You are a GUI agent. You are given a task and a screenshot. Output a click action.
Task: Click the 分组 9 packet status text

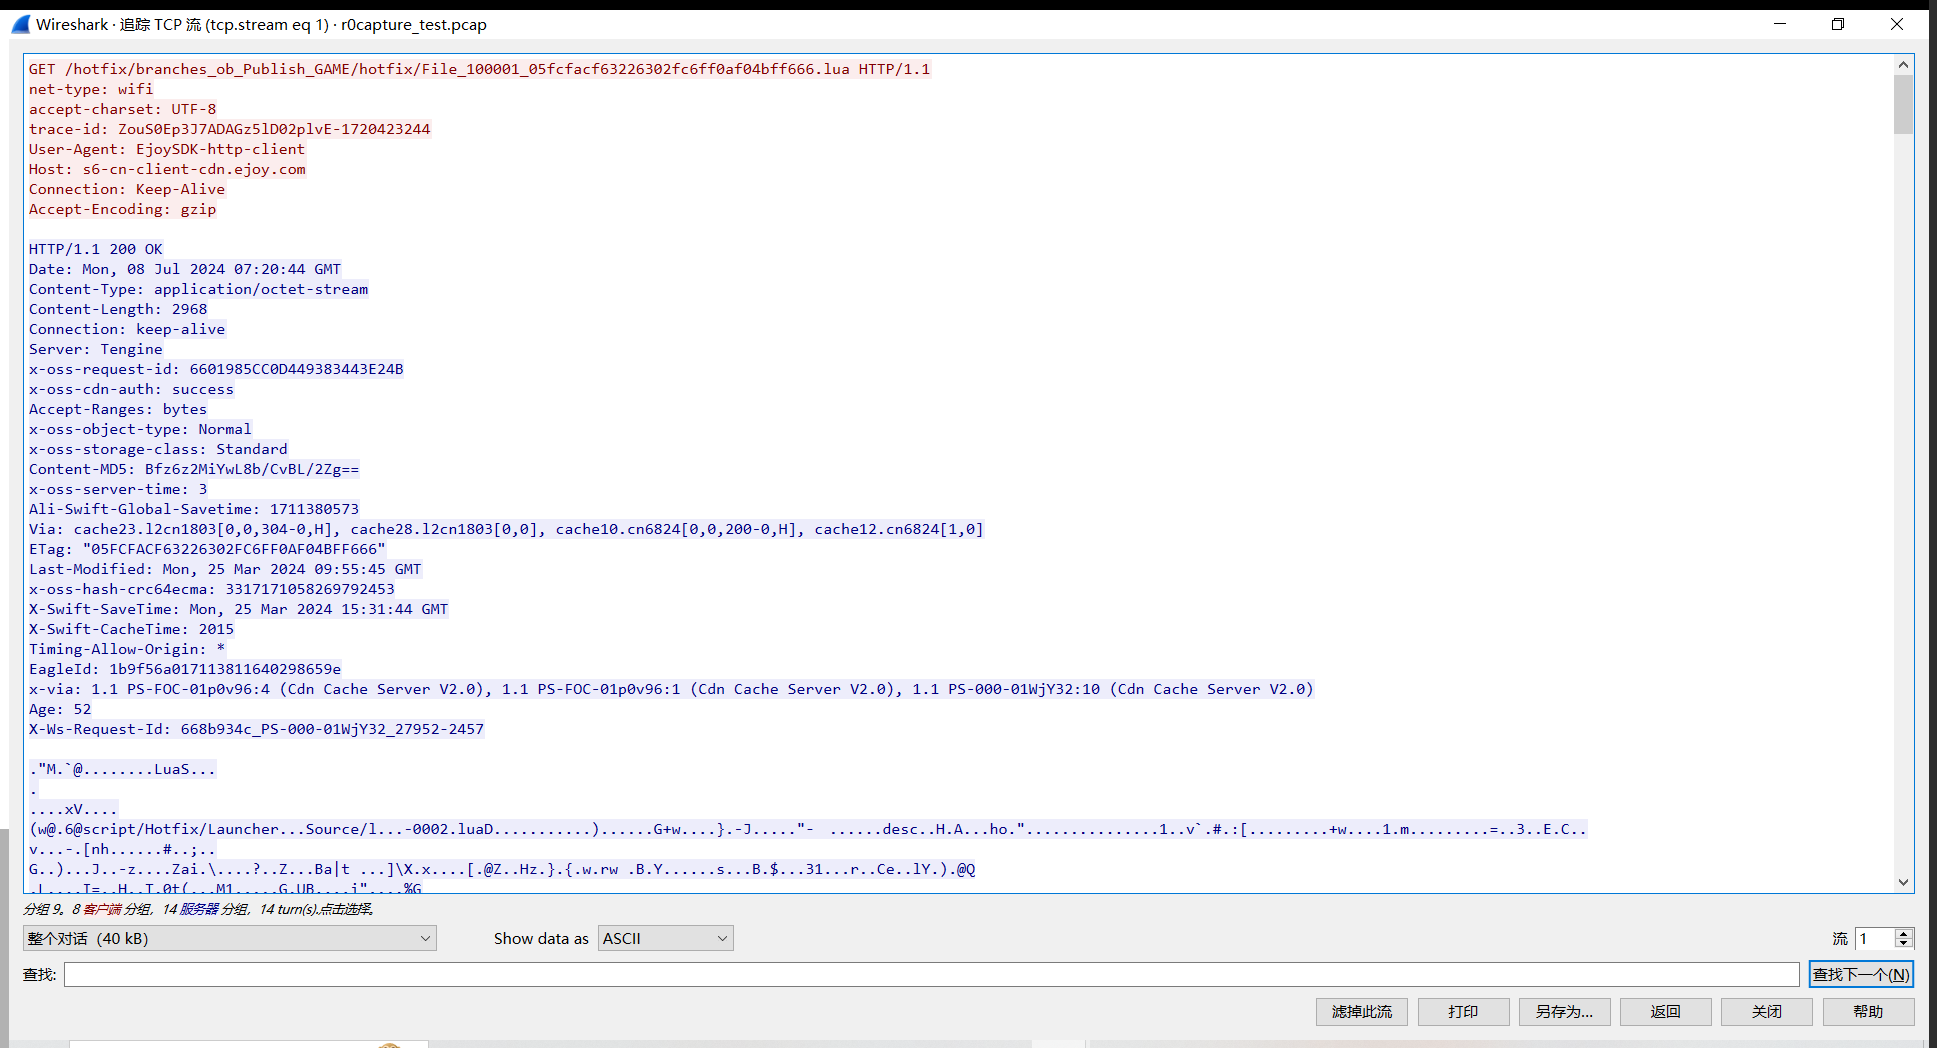pyautogui.click(x=198, y=909)
